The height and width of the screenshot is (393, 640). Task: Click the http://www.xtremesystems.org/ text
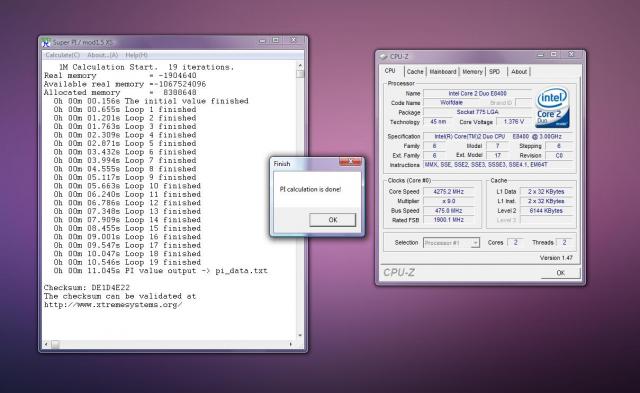(x=113, y=305)
